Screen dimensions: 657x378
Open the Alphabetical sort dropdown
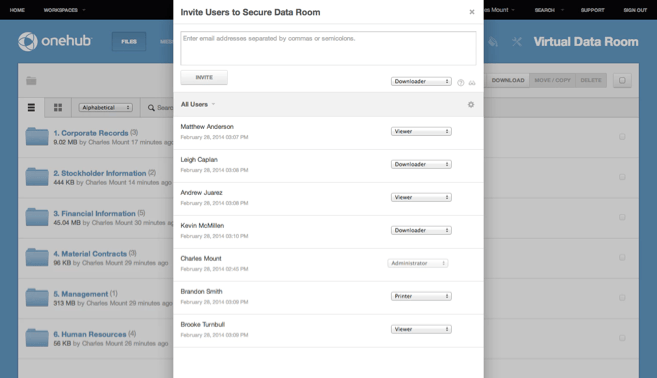point(106,108)
